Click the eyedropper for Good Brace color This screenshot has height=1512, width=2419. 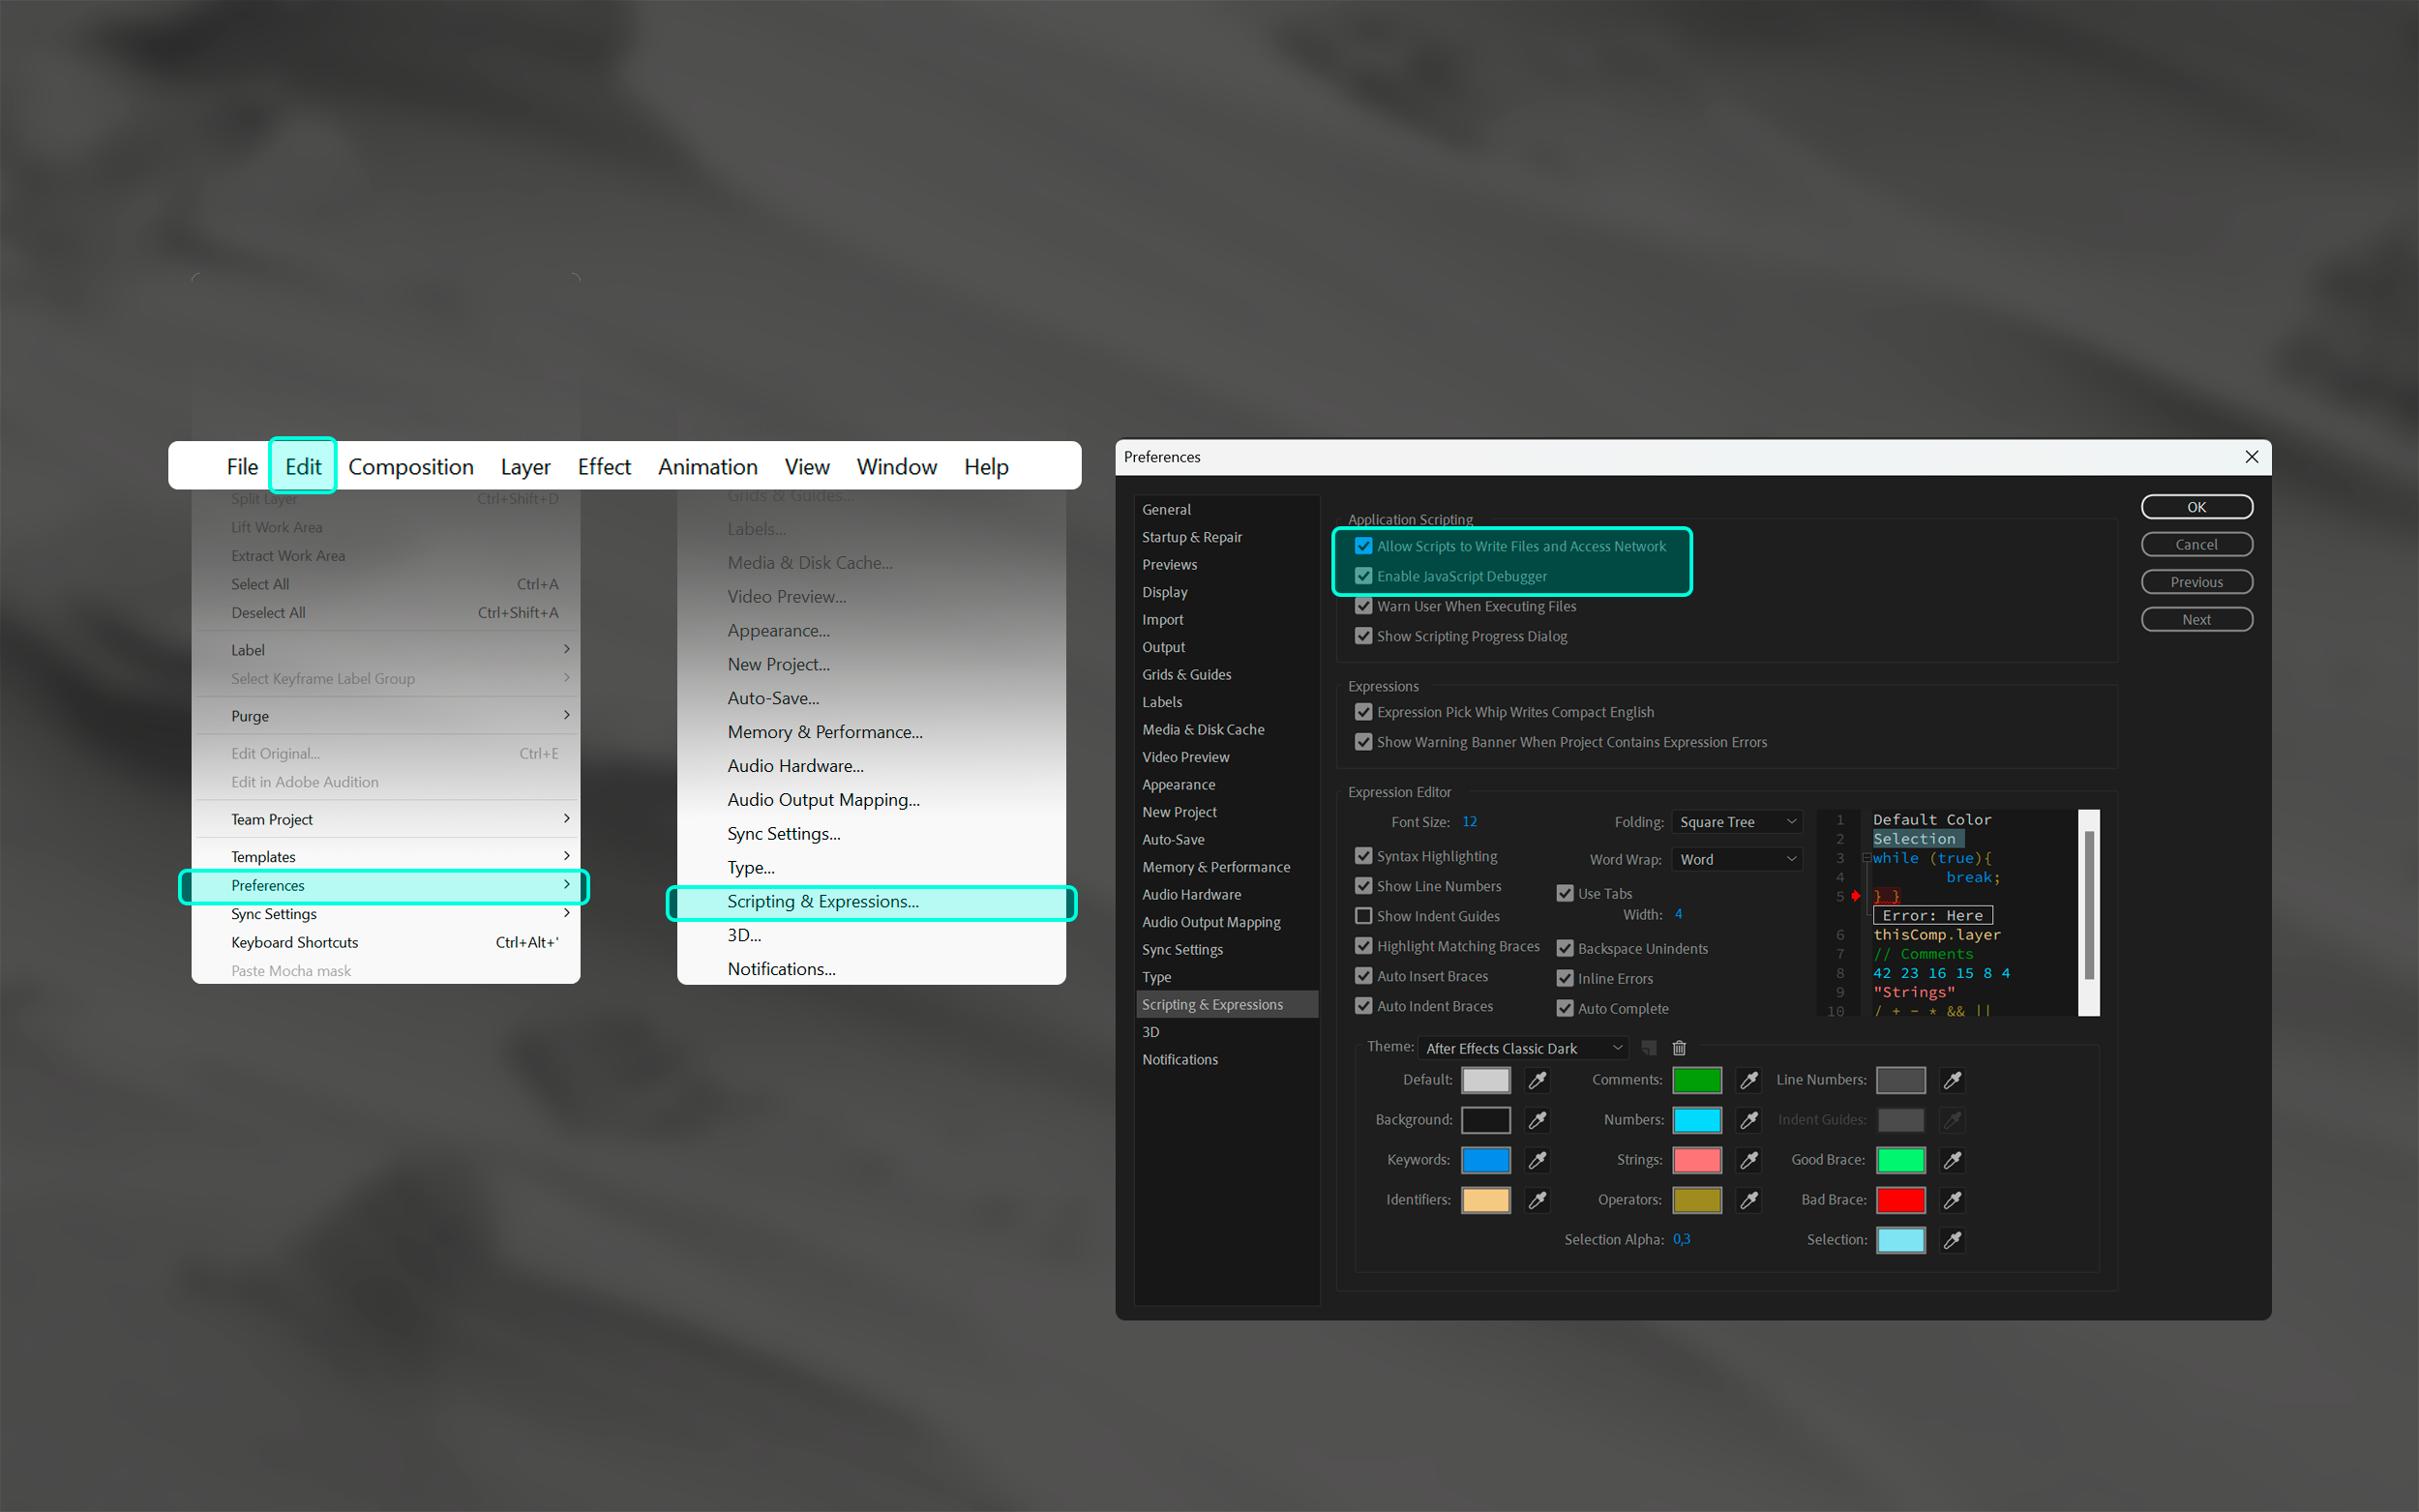(1952, 1160)
